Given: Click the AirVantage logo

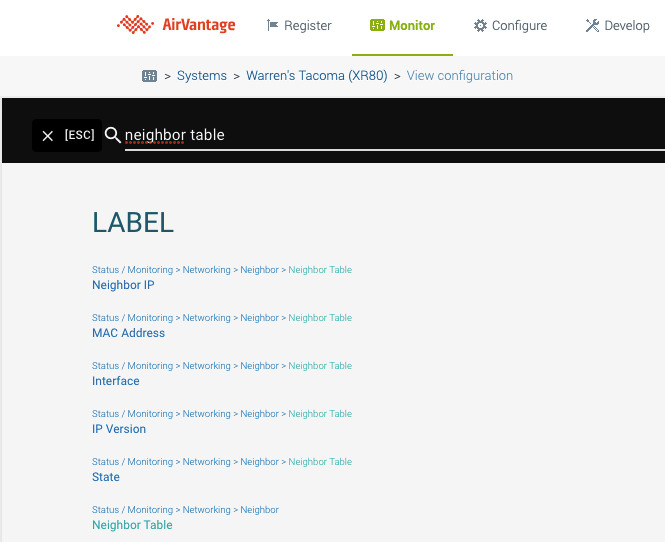Looking at the screenshot, I should [176, 25].
